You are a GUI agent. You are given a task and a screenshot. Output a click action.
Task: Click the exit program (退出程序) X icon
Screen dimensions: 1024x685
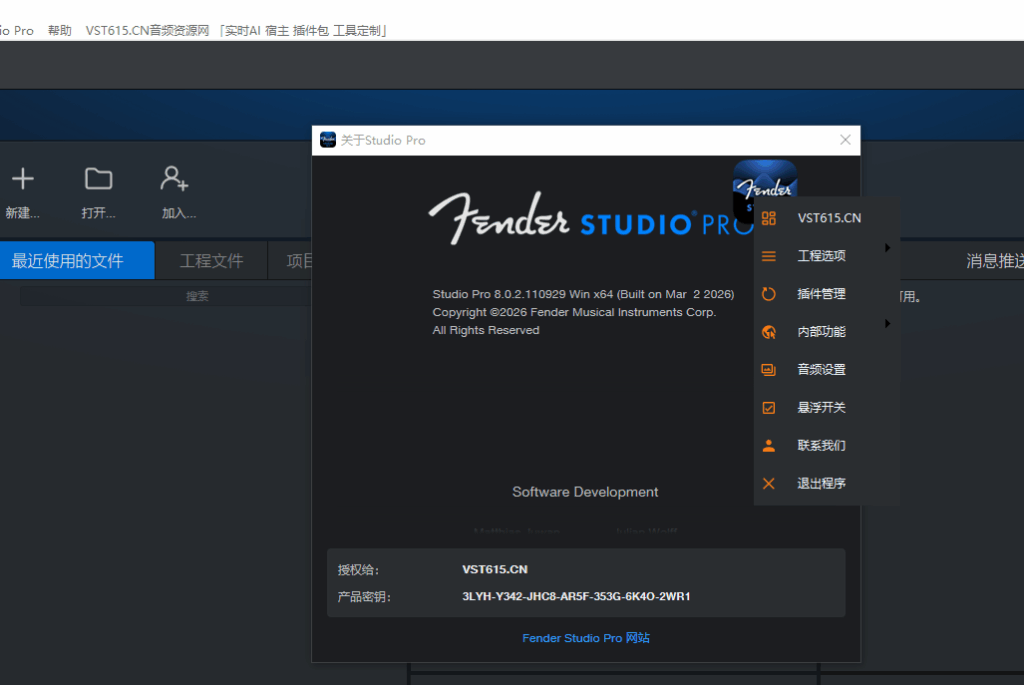769,484
